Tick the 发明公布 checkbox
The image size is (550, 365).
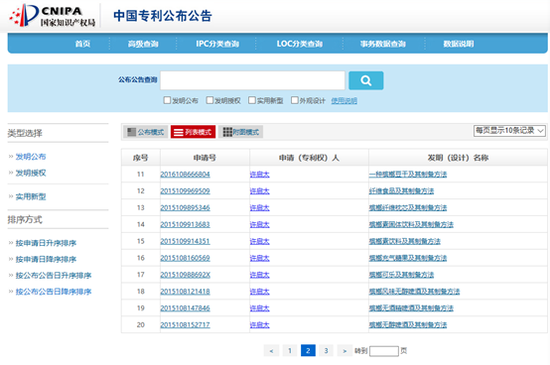167,100
